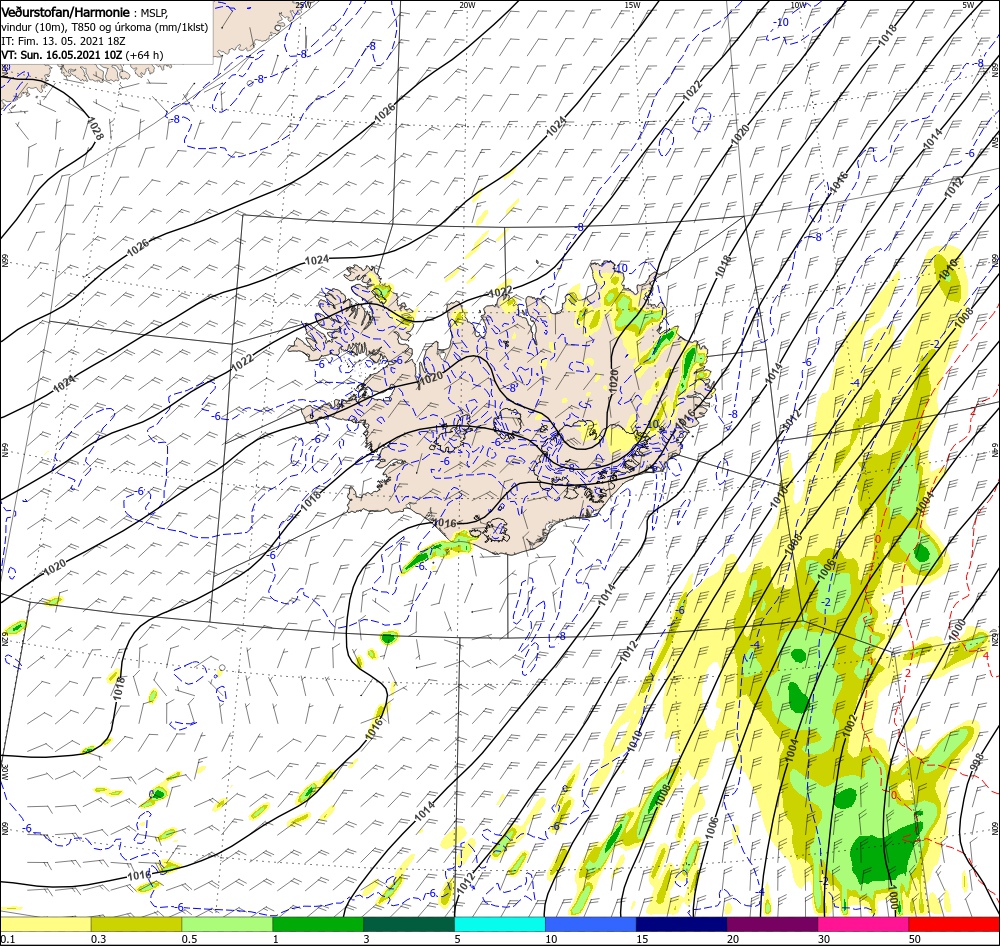The height and width of the screenshot is (946, 1000).
Task: Click the 10W longitude label
Action: pyautogui.click(x=798, y=5)
